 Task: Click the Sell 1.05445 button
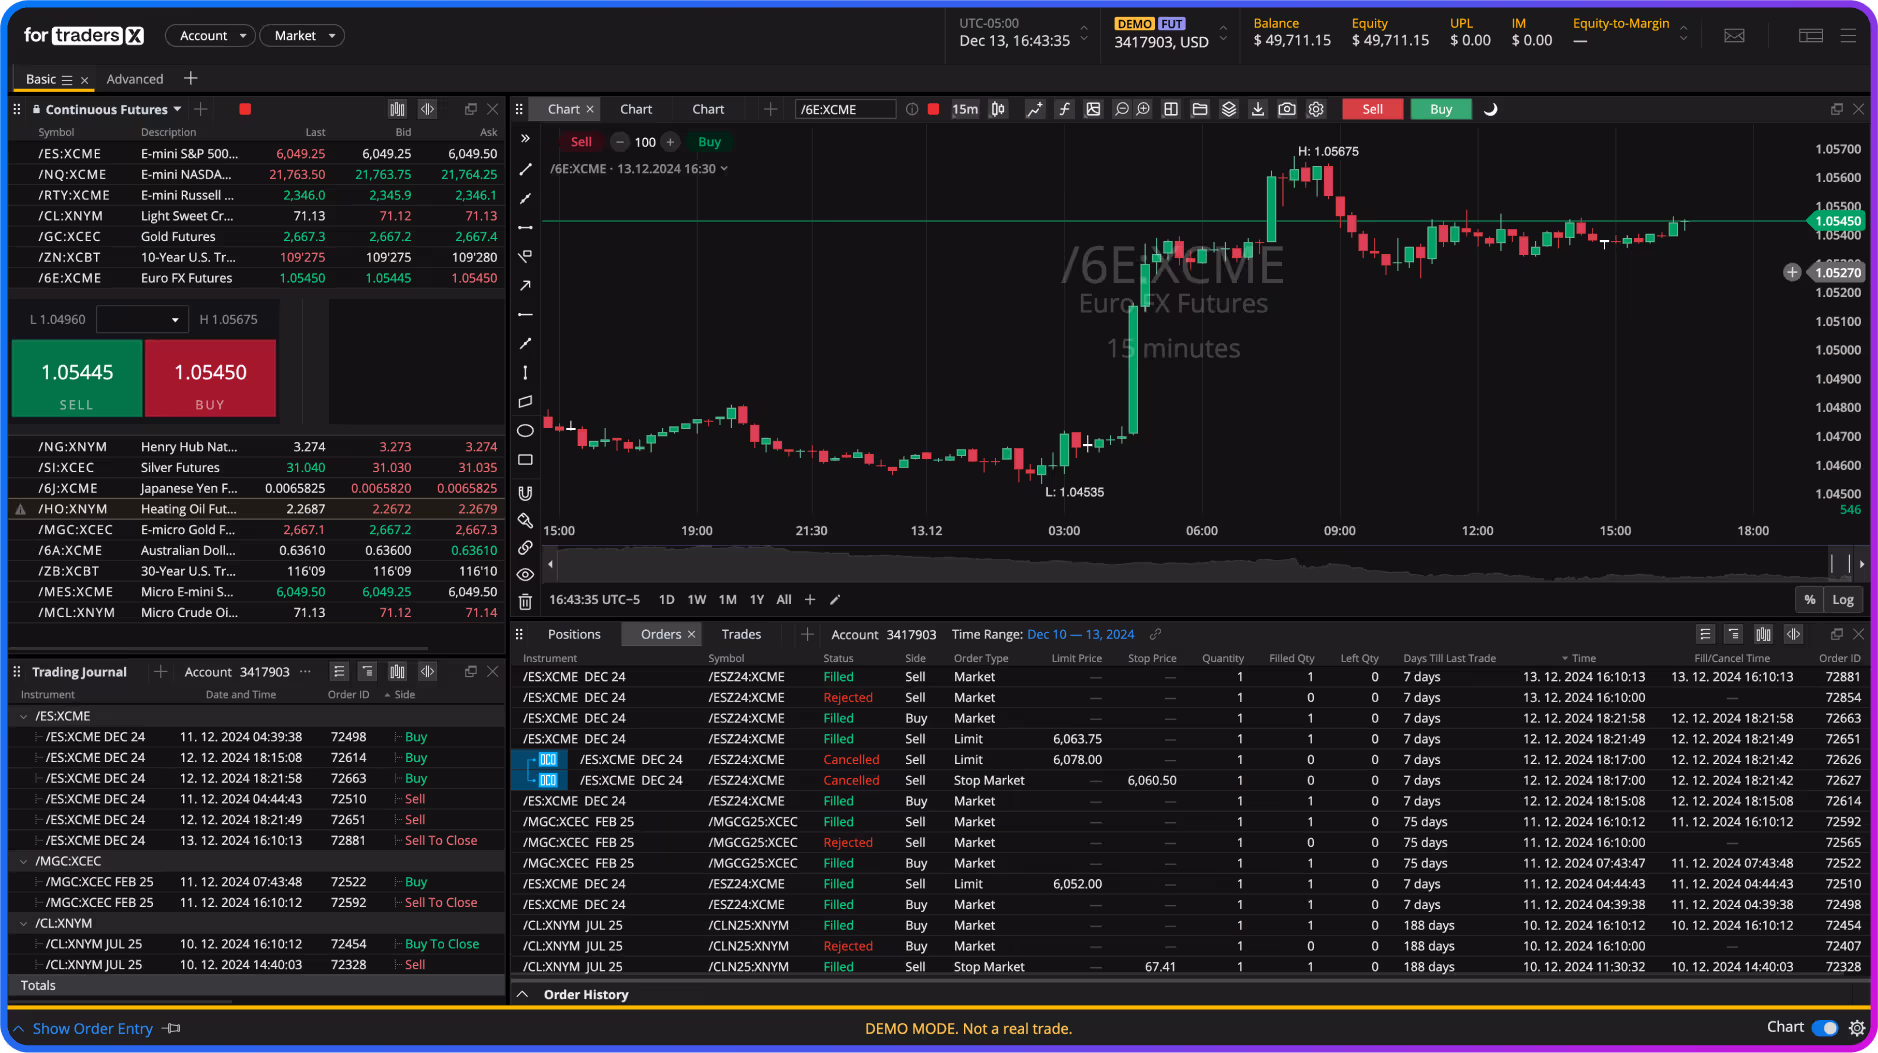pyautogui.click(x=77, y=378)
